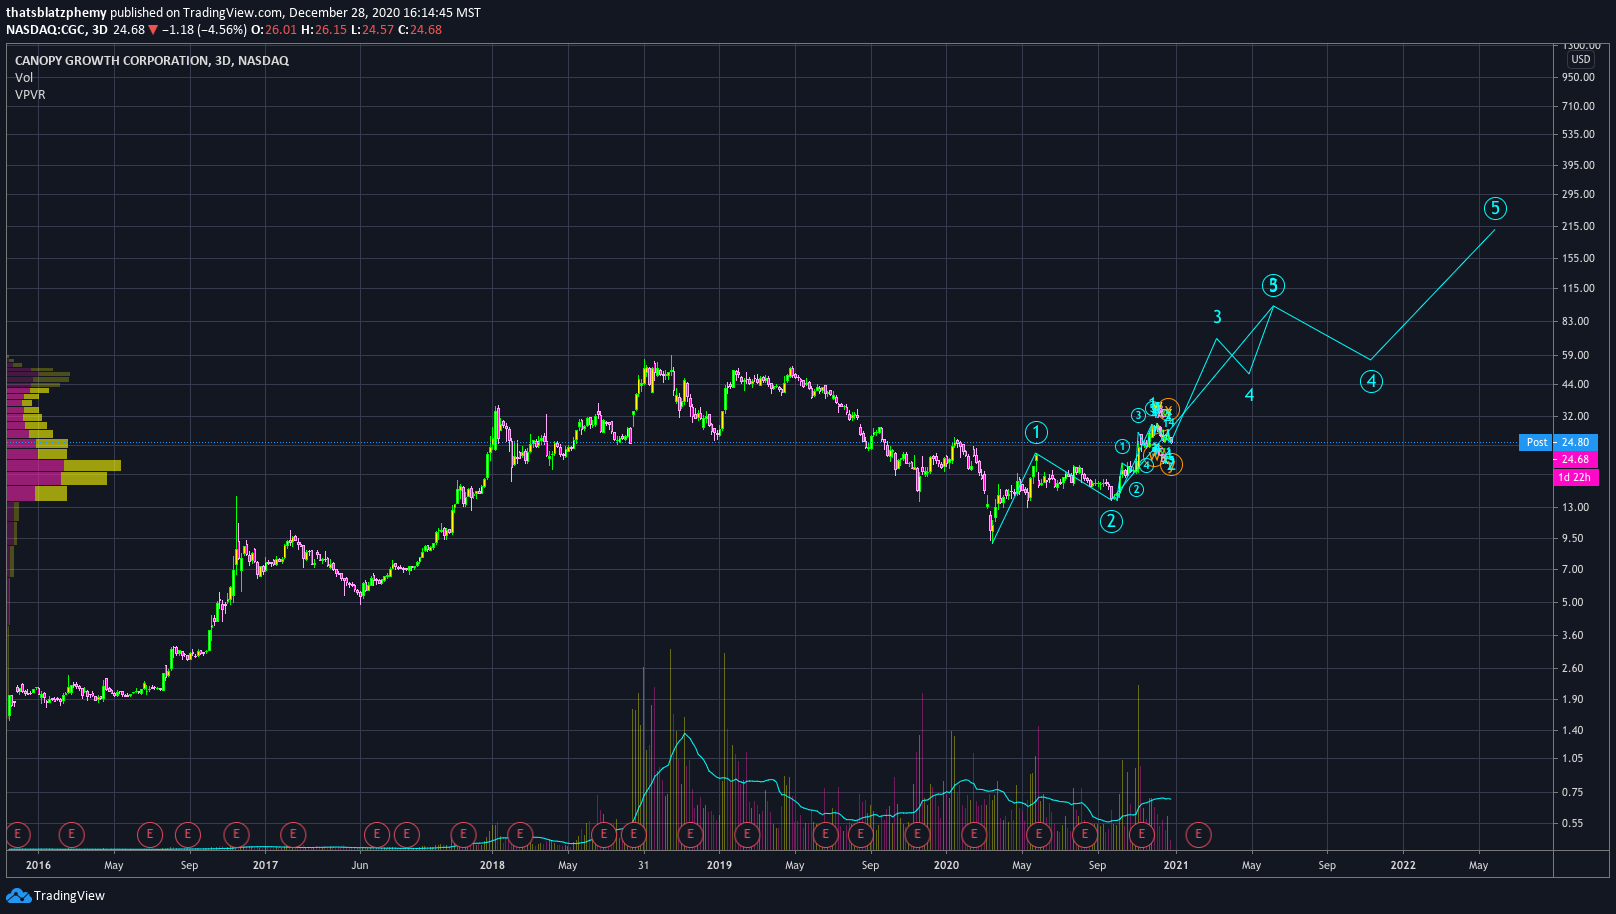Viewport: 1616px width, 914px height.
Task: Click the 2016 label on the time axis
Action: point(38,865)
